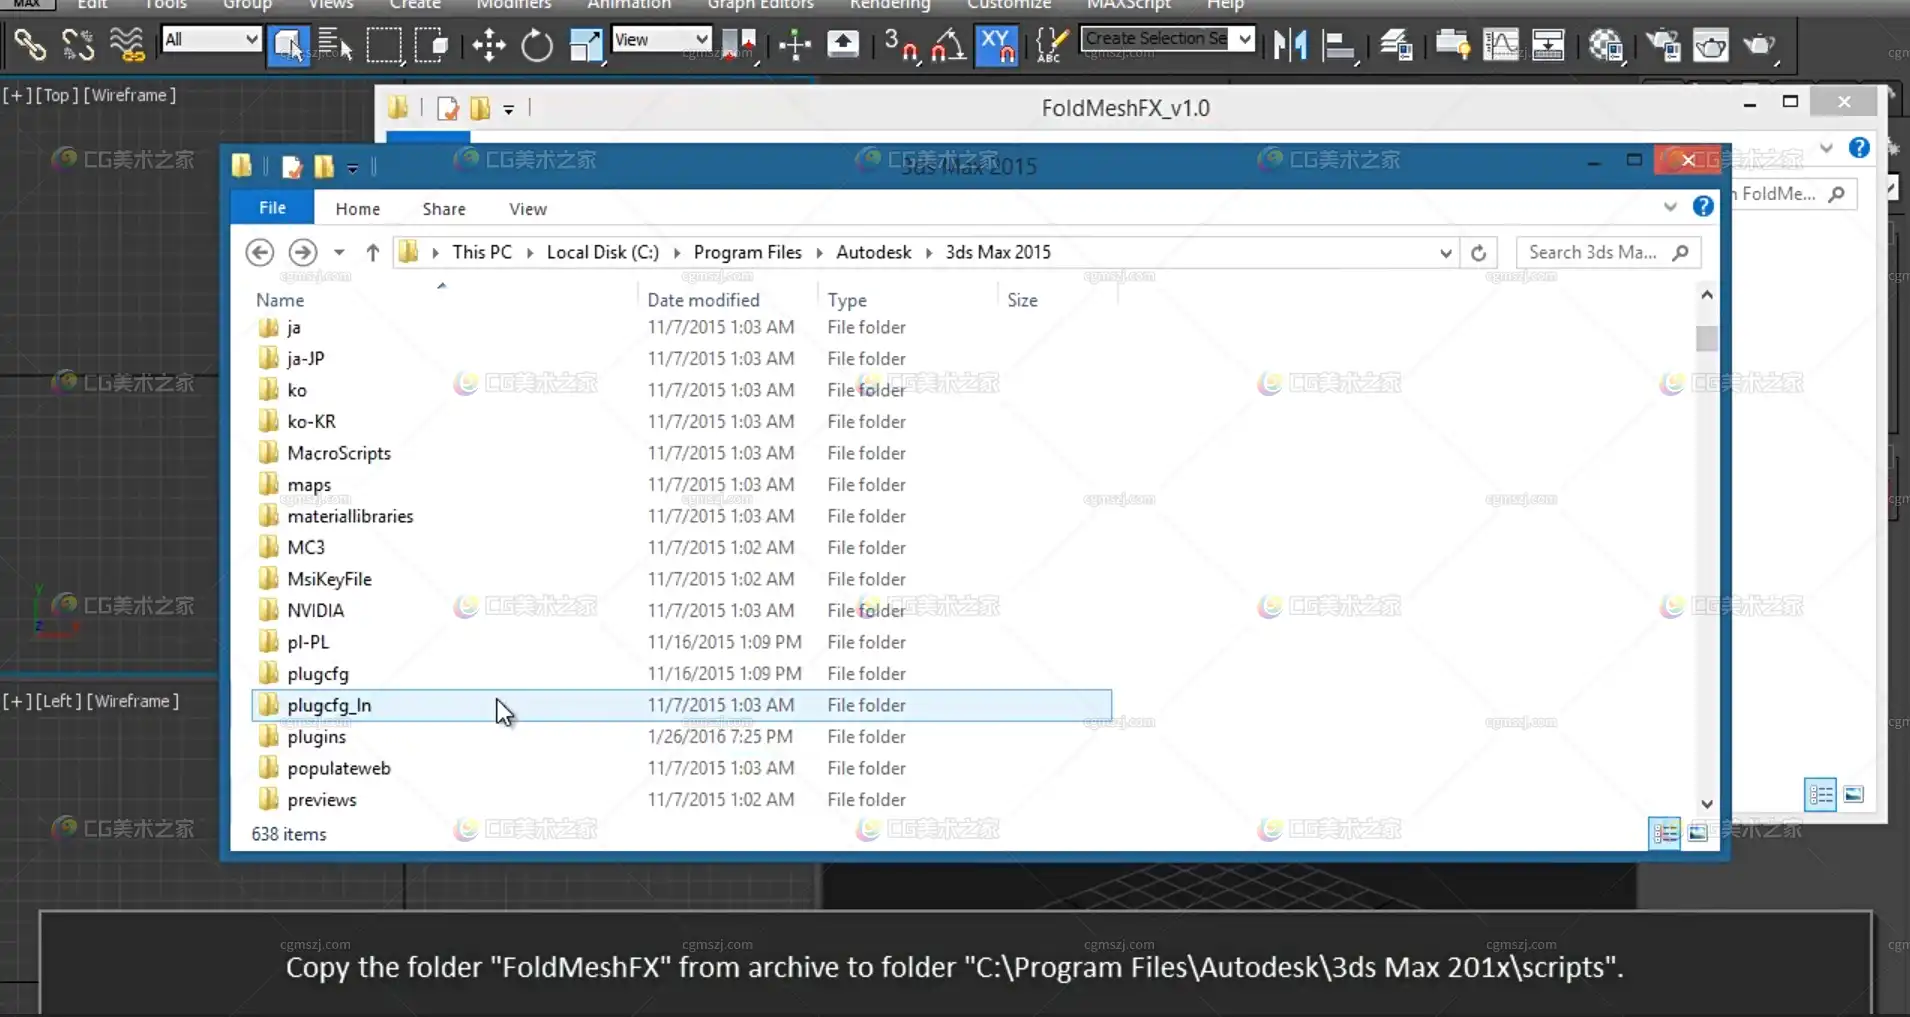Click the Render Production teapot
Image resolution: width=1910 pixels, height=1017 pixels.
tap(1759, 45)
